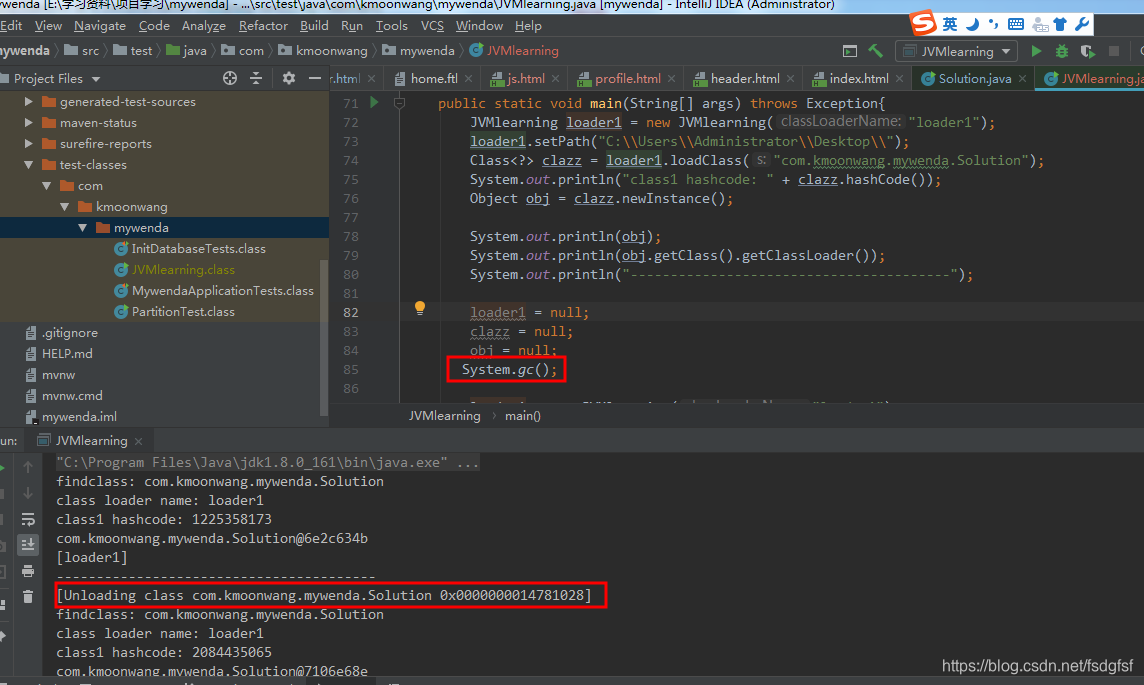Expand generated-test-sources folder
This screenshot has height=685, width=1144.
[28, 101]
